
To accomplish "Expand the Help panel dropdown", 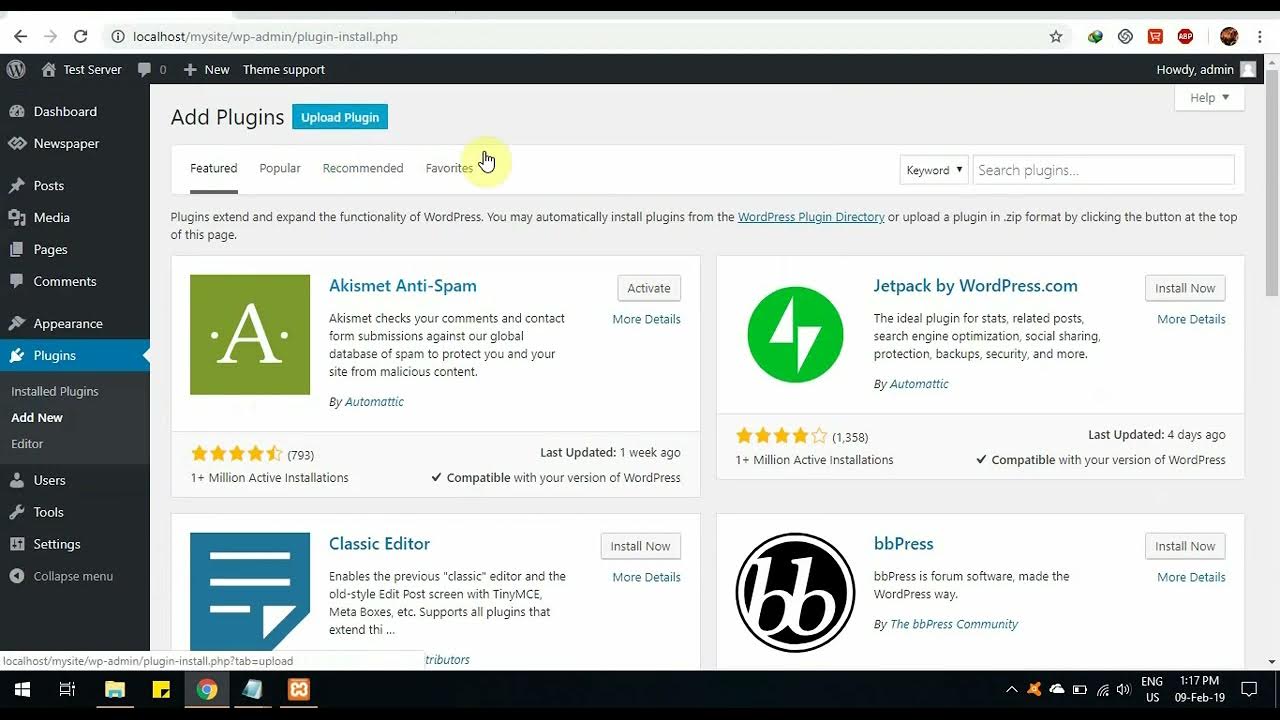I will [x=1210, y=98].
